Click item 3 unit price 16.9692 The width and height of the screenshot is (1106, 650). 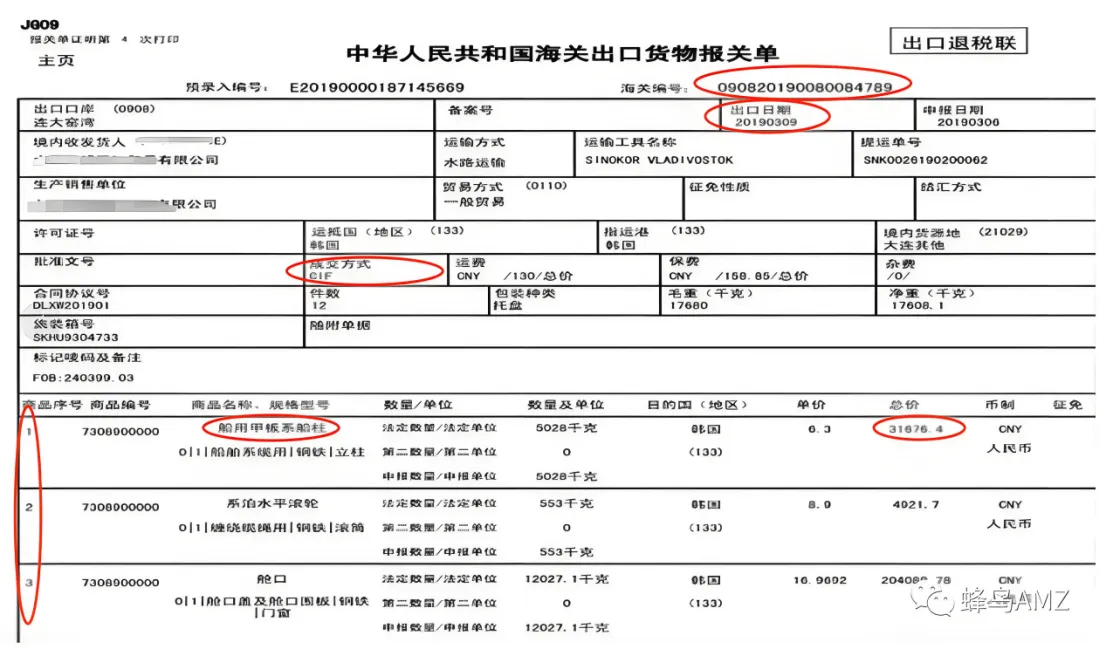(x=820, y=580)
